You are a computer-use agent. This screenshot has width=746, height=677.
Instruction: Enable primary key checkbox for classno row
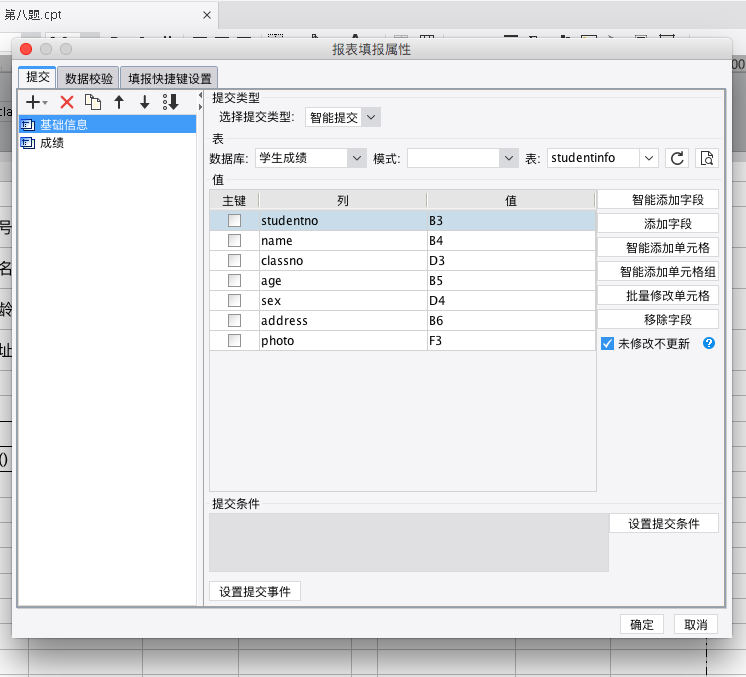[234, 260]
